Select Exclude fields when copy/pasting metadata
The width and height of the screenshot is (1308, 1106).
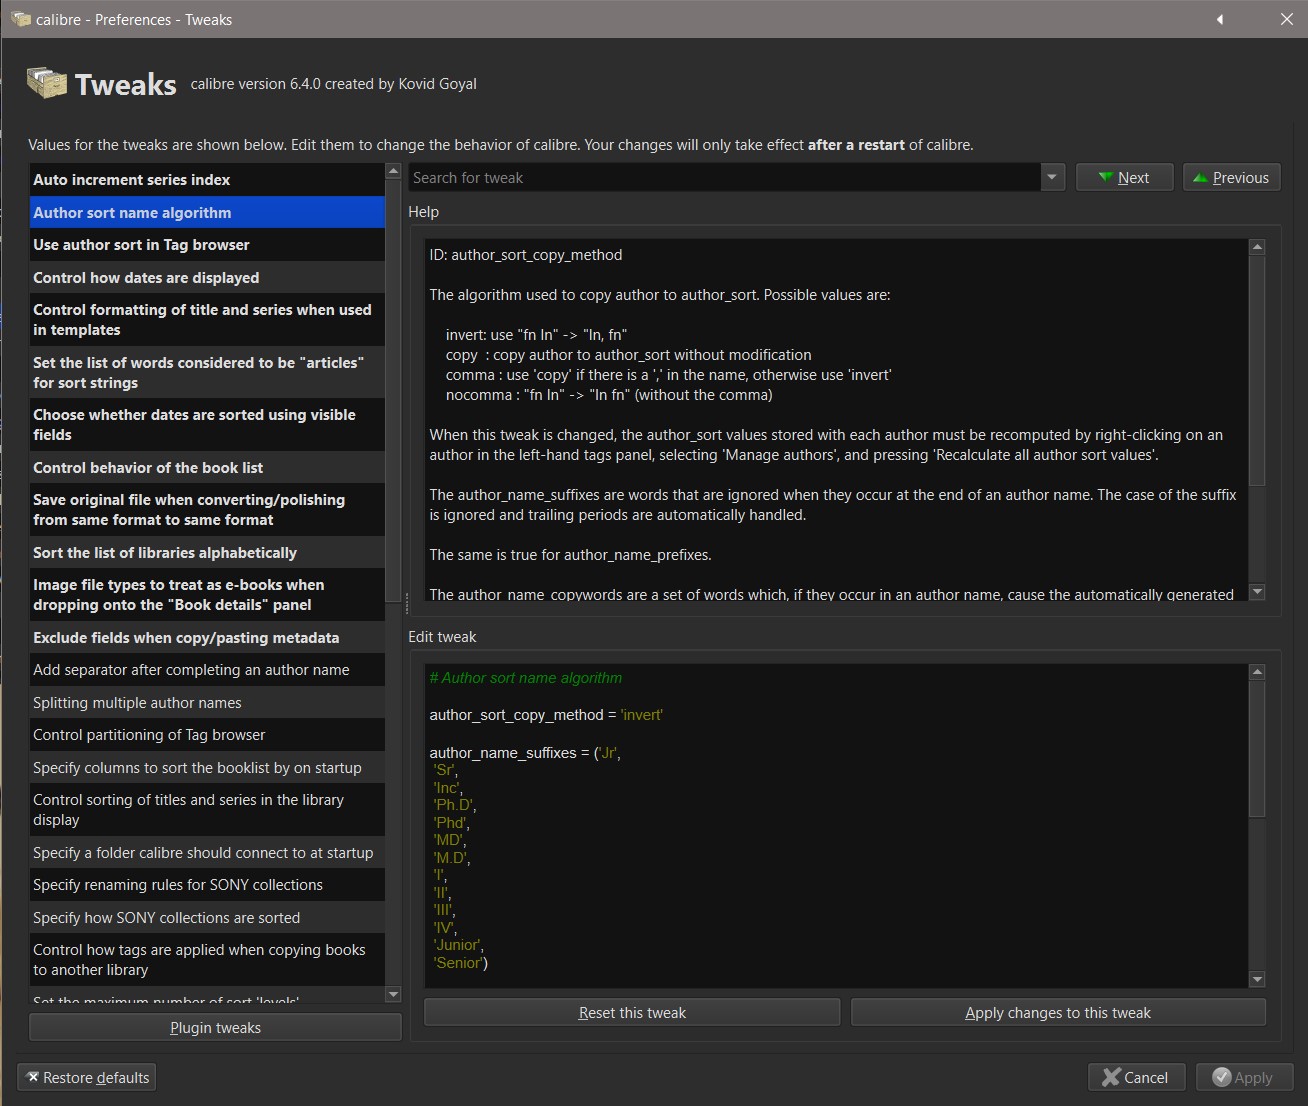pyautogui.click(x=207, y=638)
